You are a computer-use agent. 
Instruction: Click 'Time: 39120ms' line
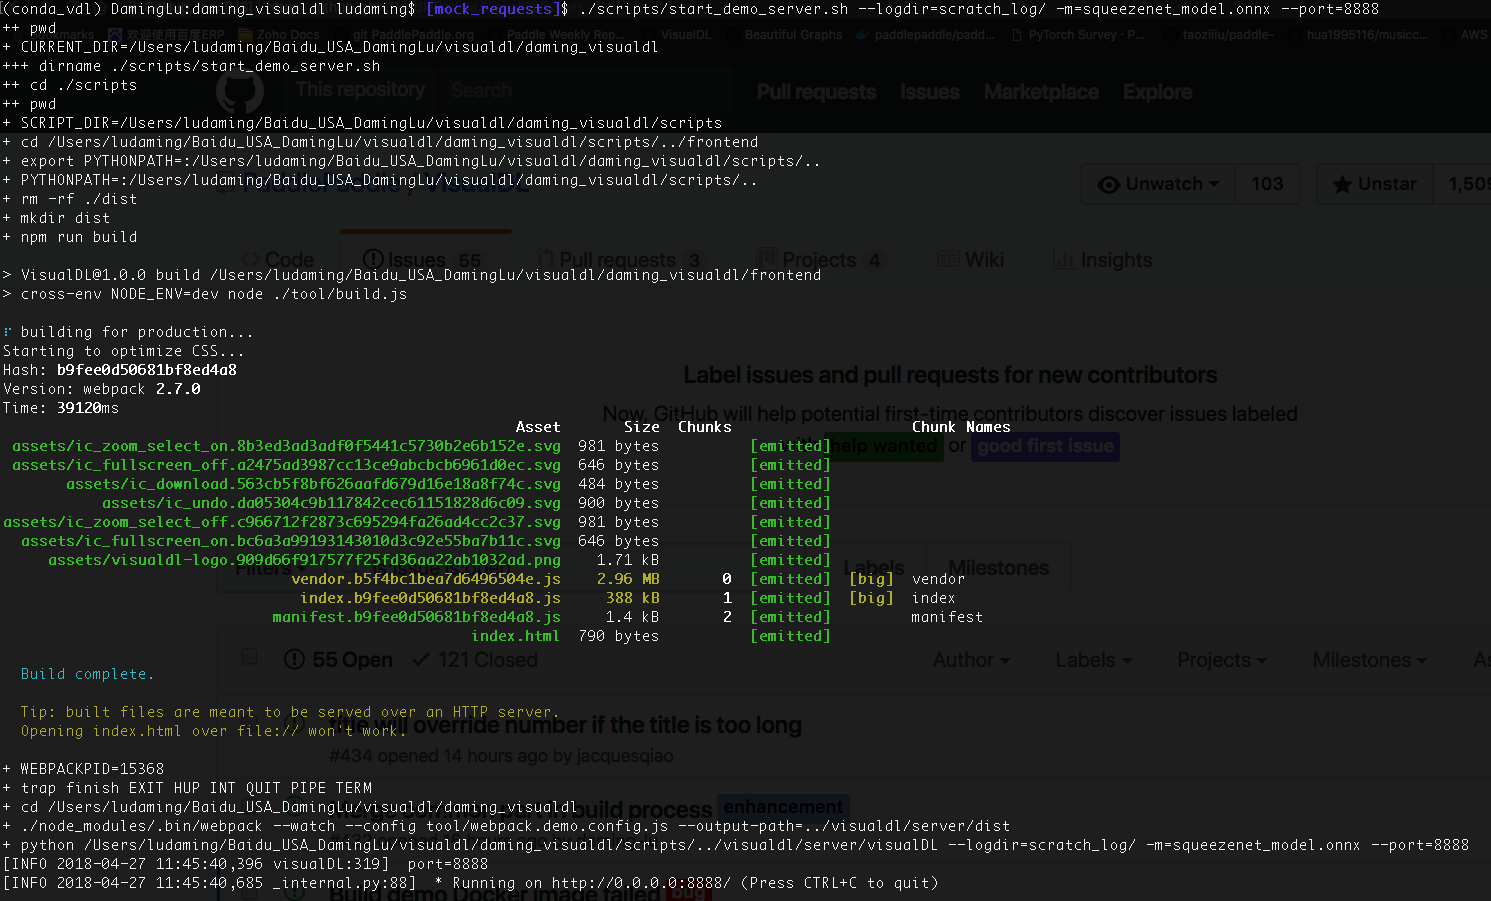point(61,408)
